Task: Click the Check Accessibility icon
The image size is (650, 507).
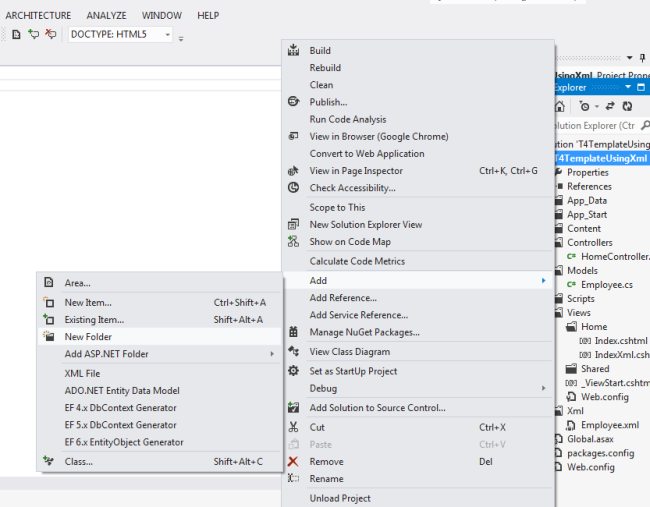Action: [x=293, y=187]
